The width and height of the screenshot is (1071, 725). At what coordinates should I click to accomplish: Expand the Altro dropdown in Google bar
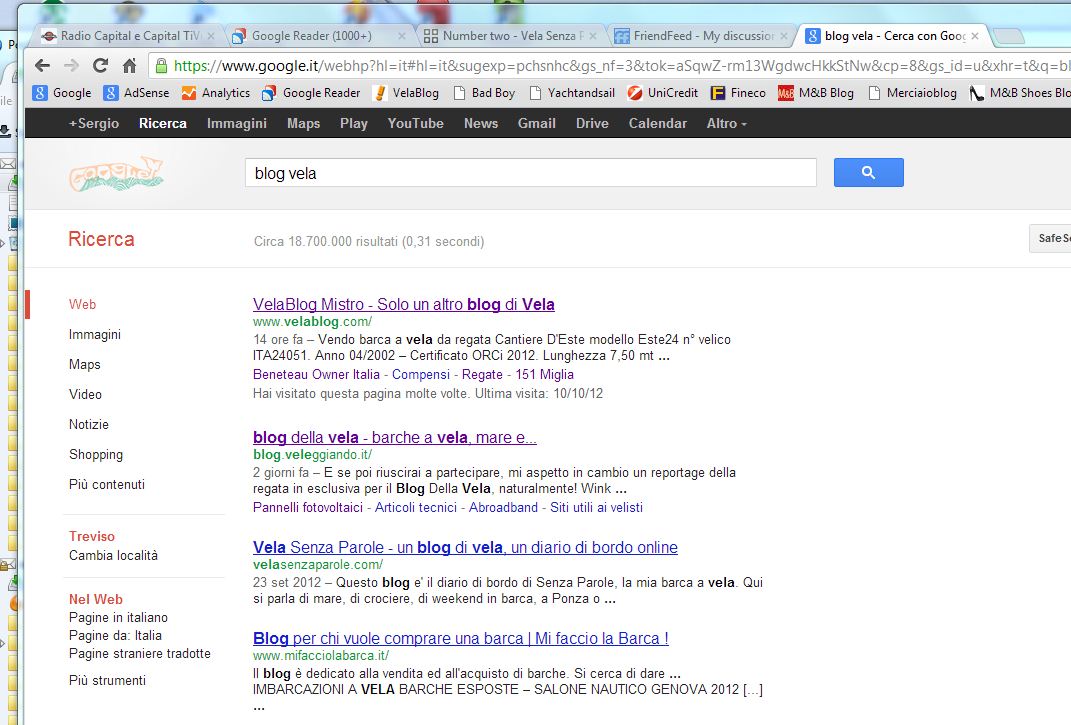pos(727,124)
